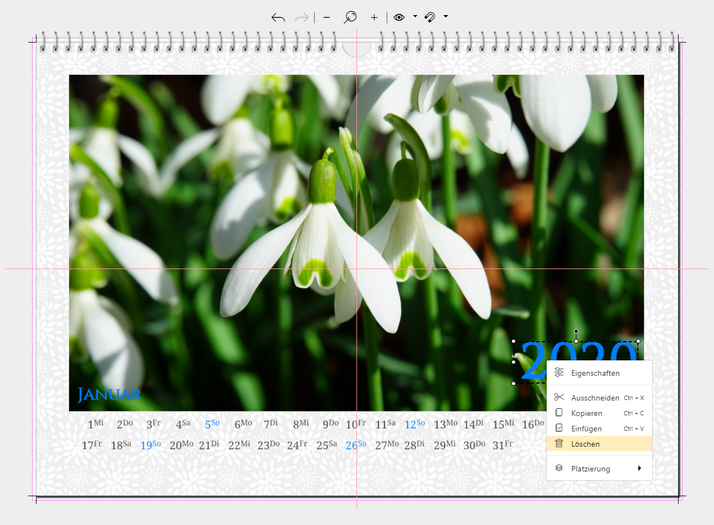714x525 pixels.
Task: Click the Eigenschaften sliders icon
Action: click(x=559, y=372)
